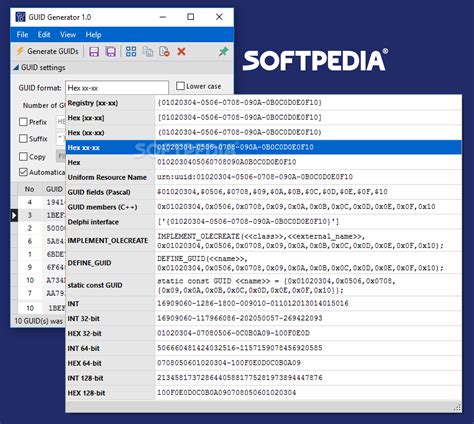The height and width of the screenshot is (424, 474).
Task: Tick the Prefix checkbox
Action: pyautogui.click(x=23, y=122)
